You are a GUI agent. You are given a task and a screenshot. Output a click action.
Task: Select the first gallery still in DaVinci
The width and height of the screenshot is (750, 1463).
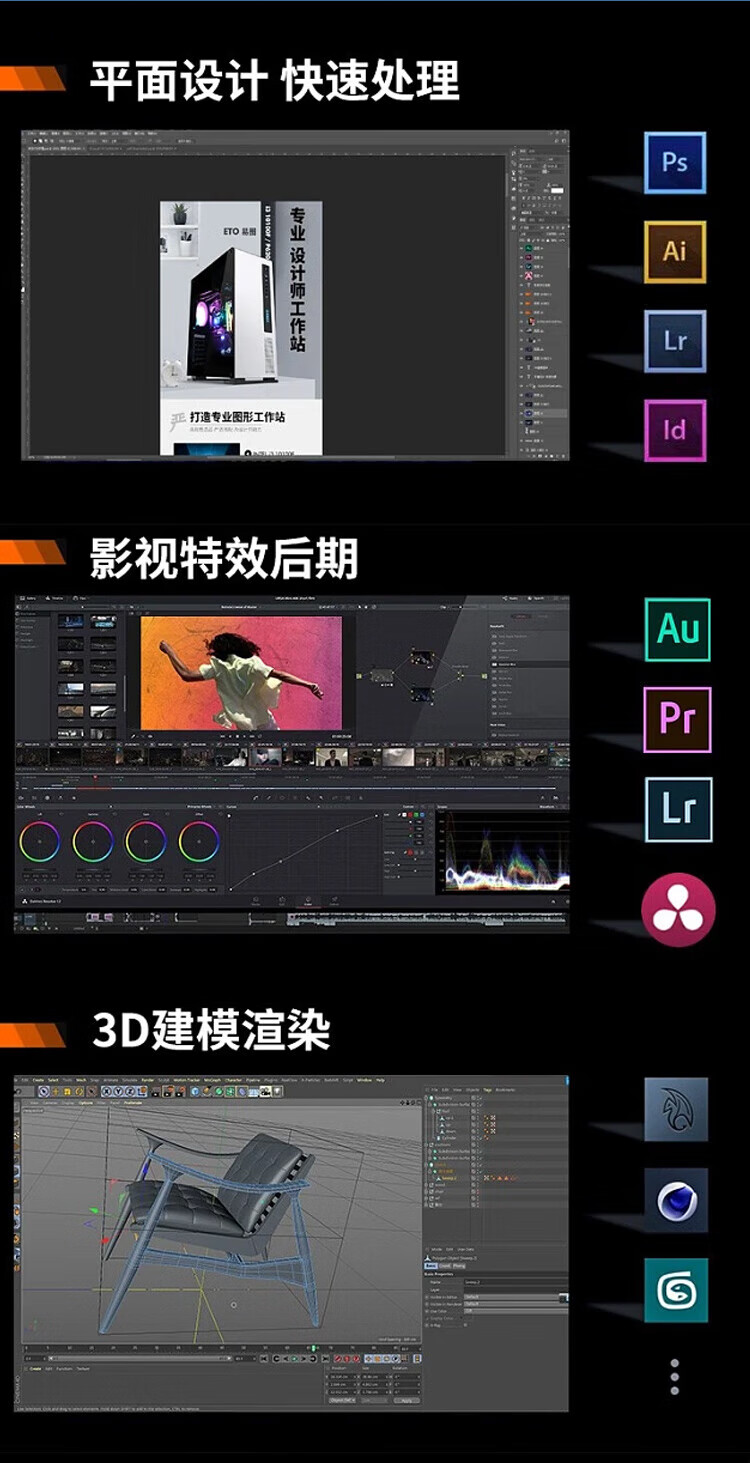point(72,621)
